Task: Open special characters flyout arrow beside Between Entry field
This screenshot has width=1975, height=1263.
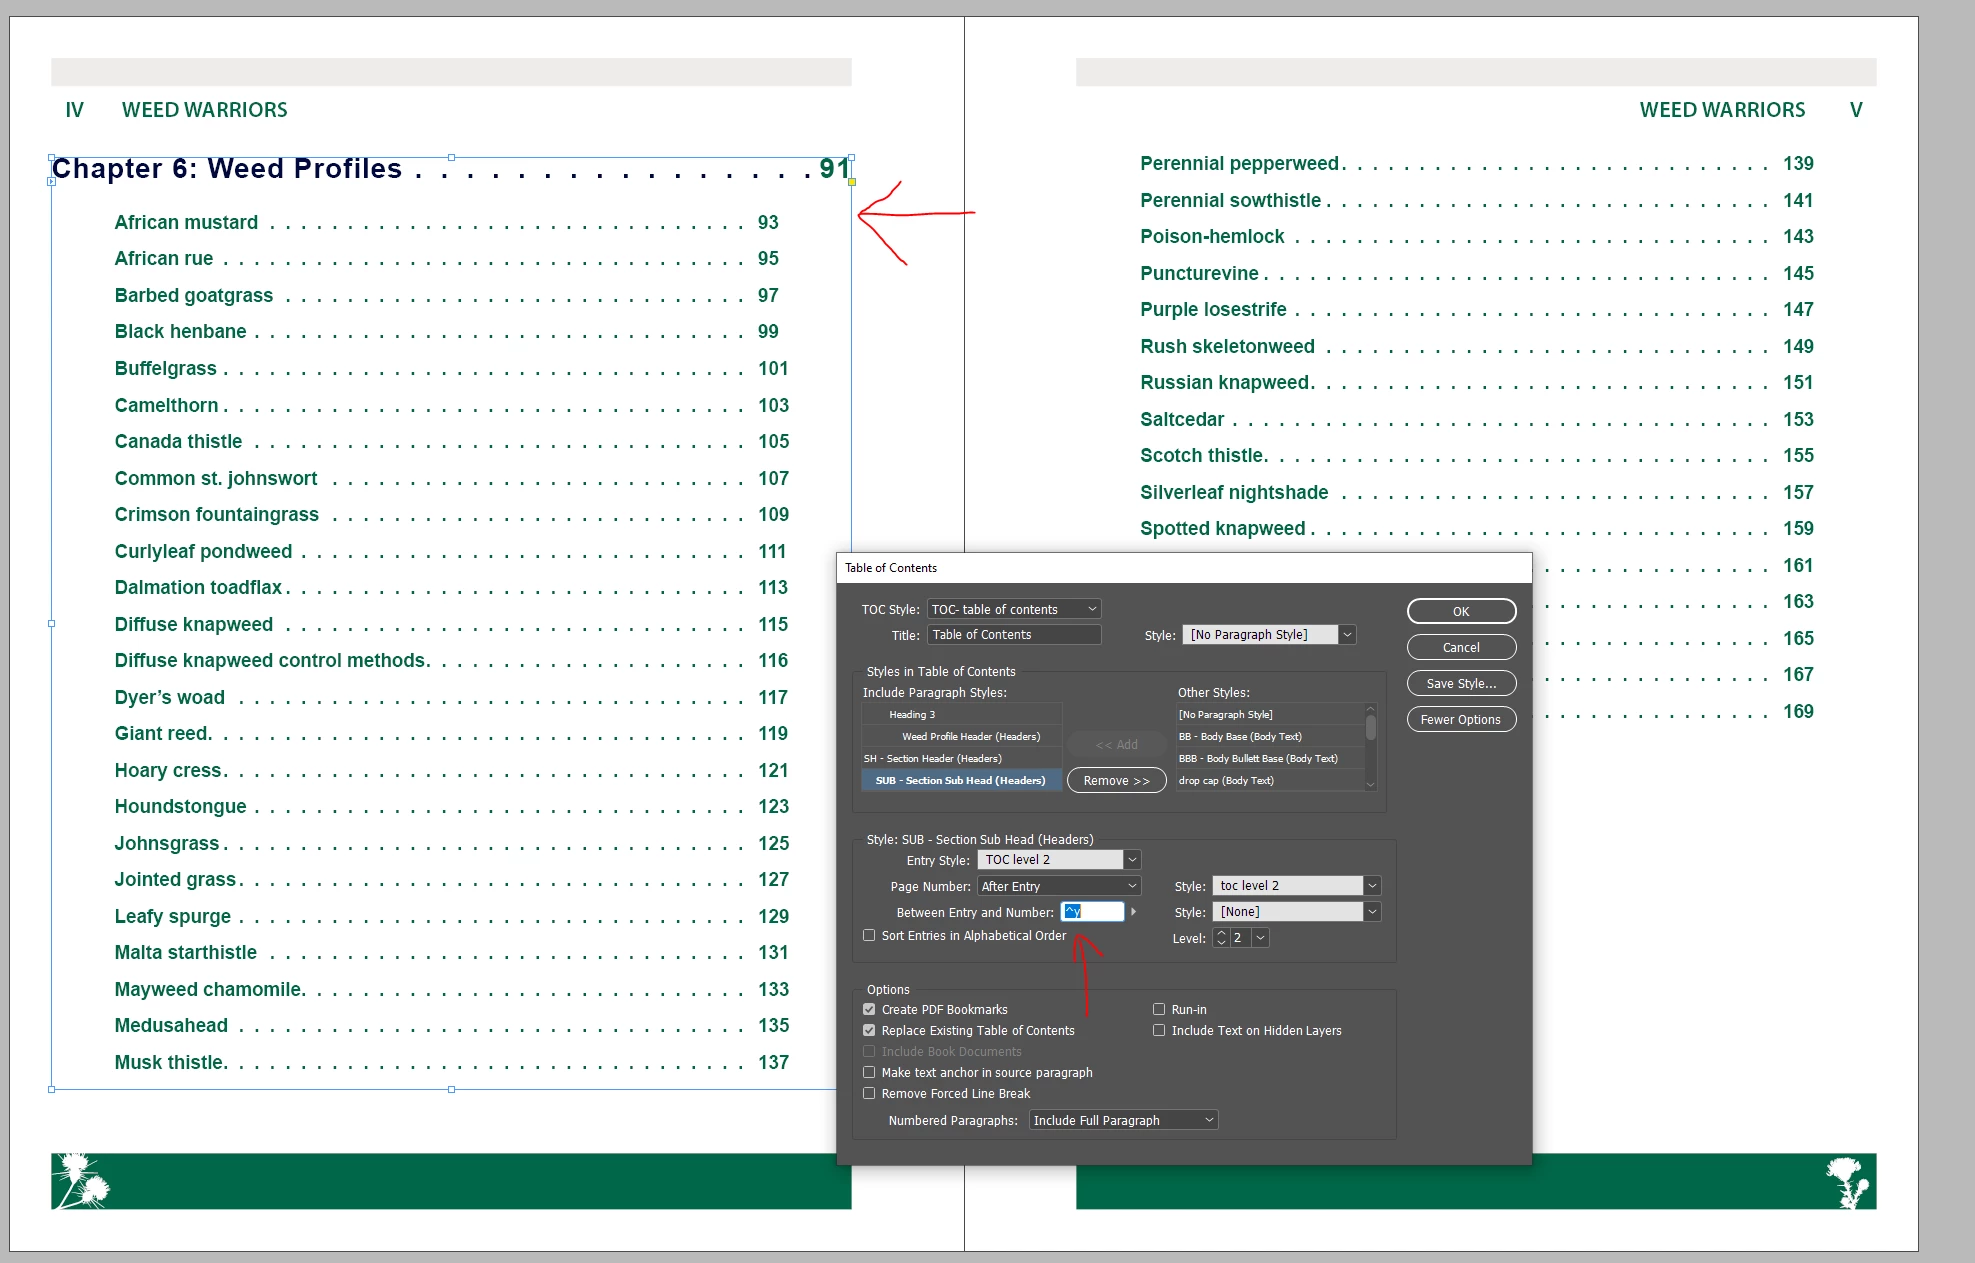Action: (x=1133, y=912)
